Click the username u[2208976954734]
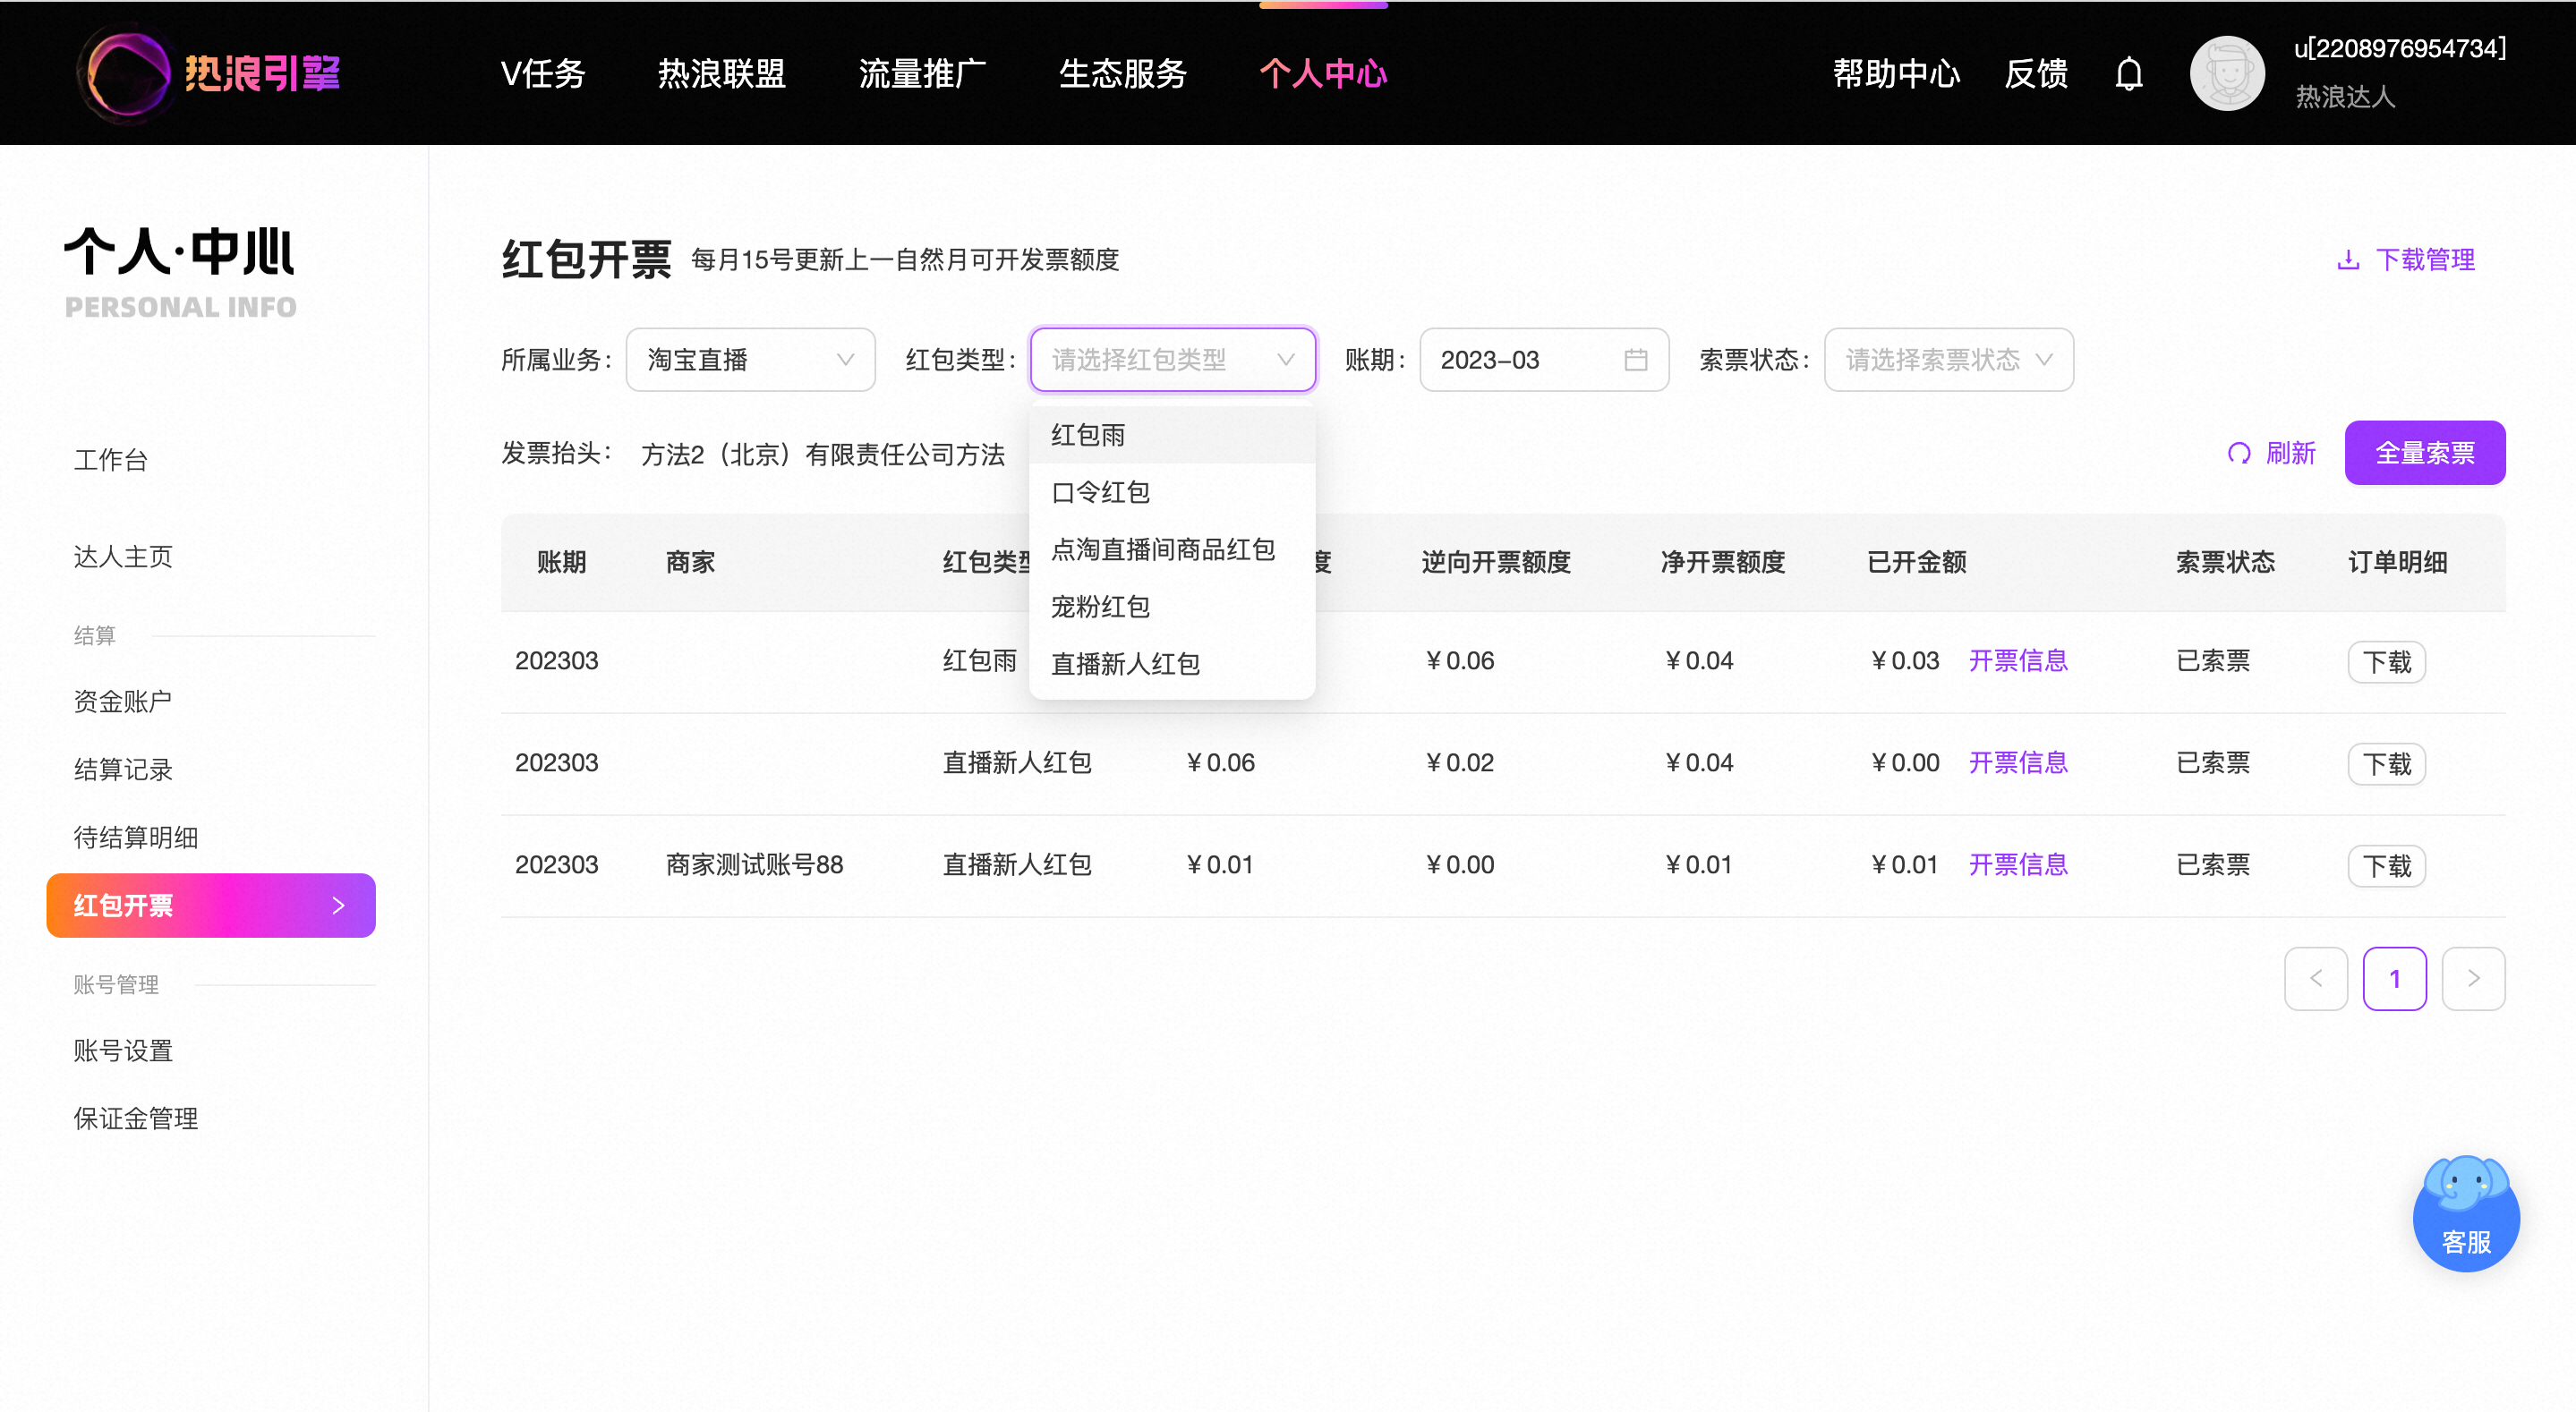Image resolution: width=2576 pixels, height=1412 pixels. tap(2399, 48)
